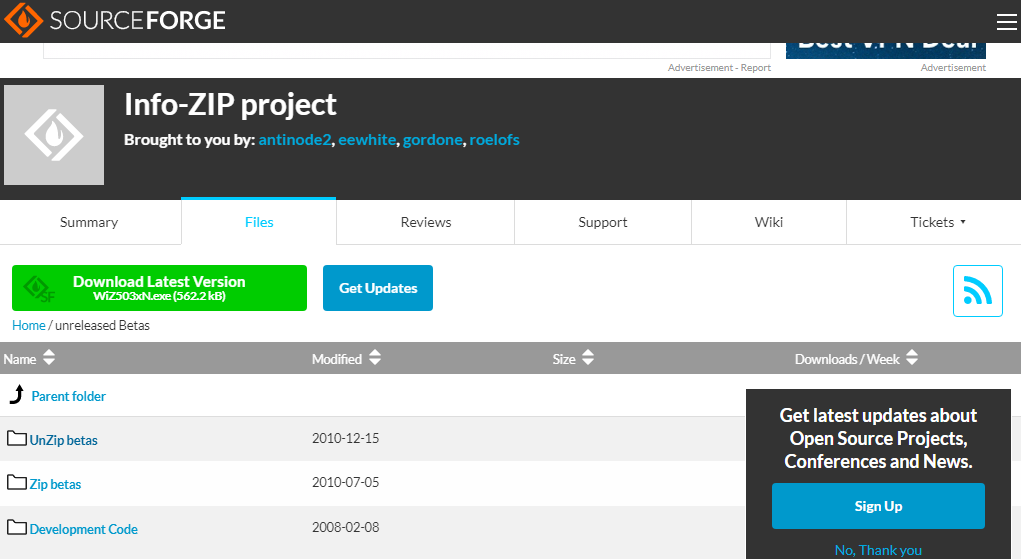Open the roelofs author link
The height and width of the screenshot is (559, 1021).
click(x=494, y=139)
